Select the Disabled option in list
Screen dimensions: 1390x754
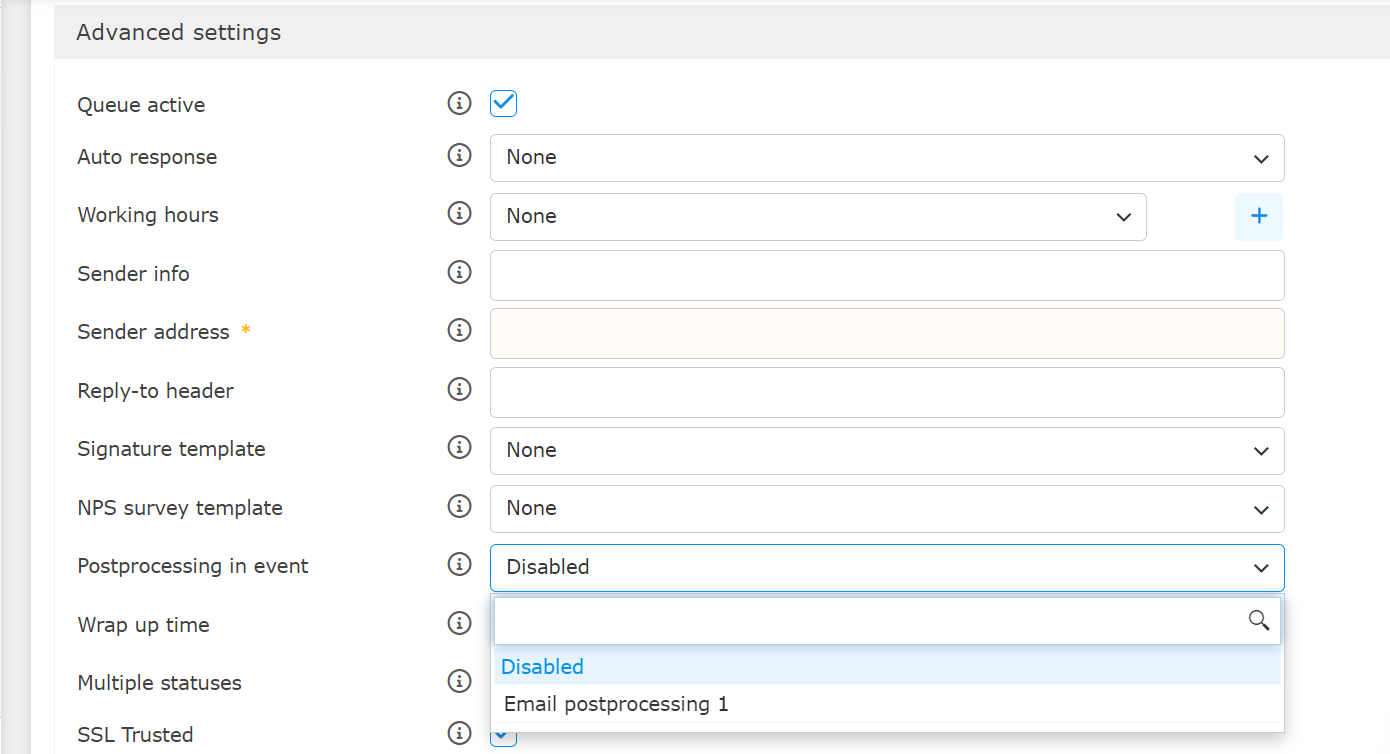point(887,666)
